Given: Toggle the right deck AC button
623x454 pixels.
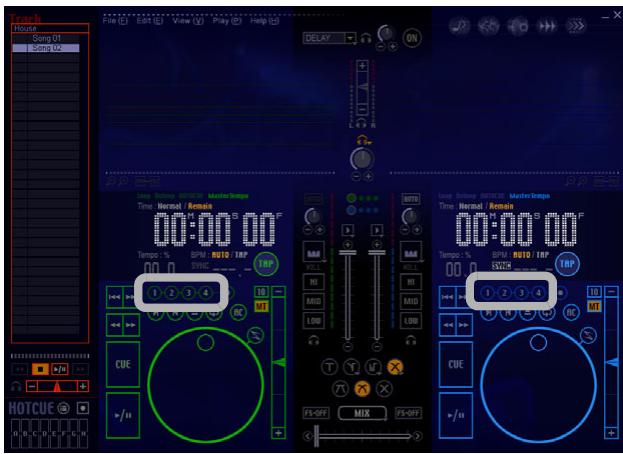Looking at the screenshot, I should [571, 313].
